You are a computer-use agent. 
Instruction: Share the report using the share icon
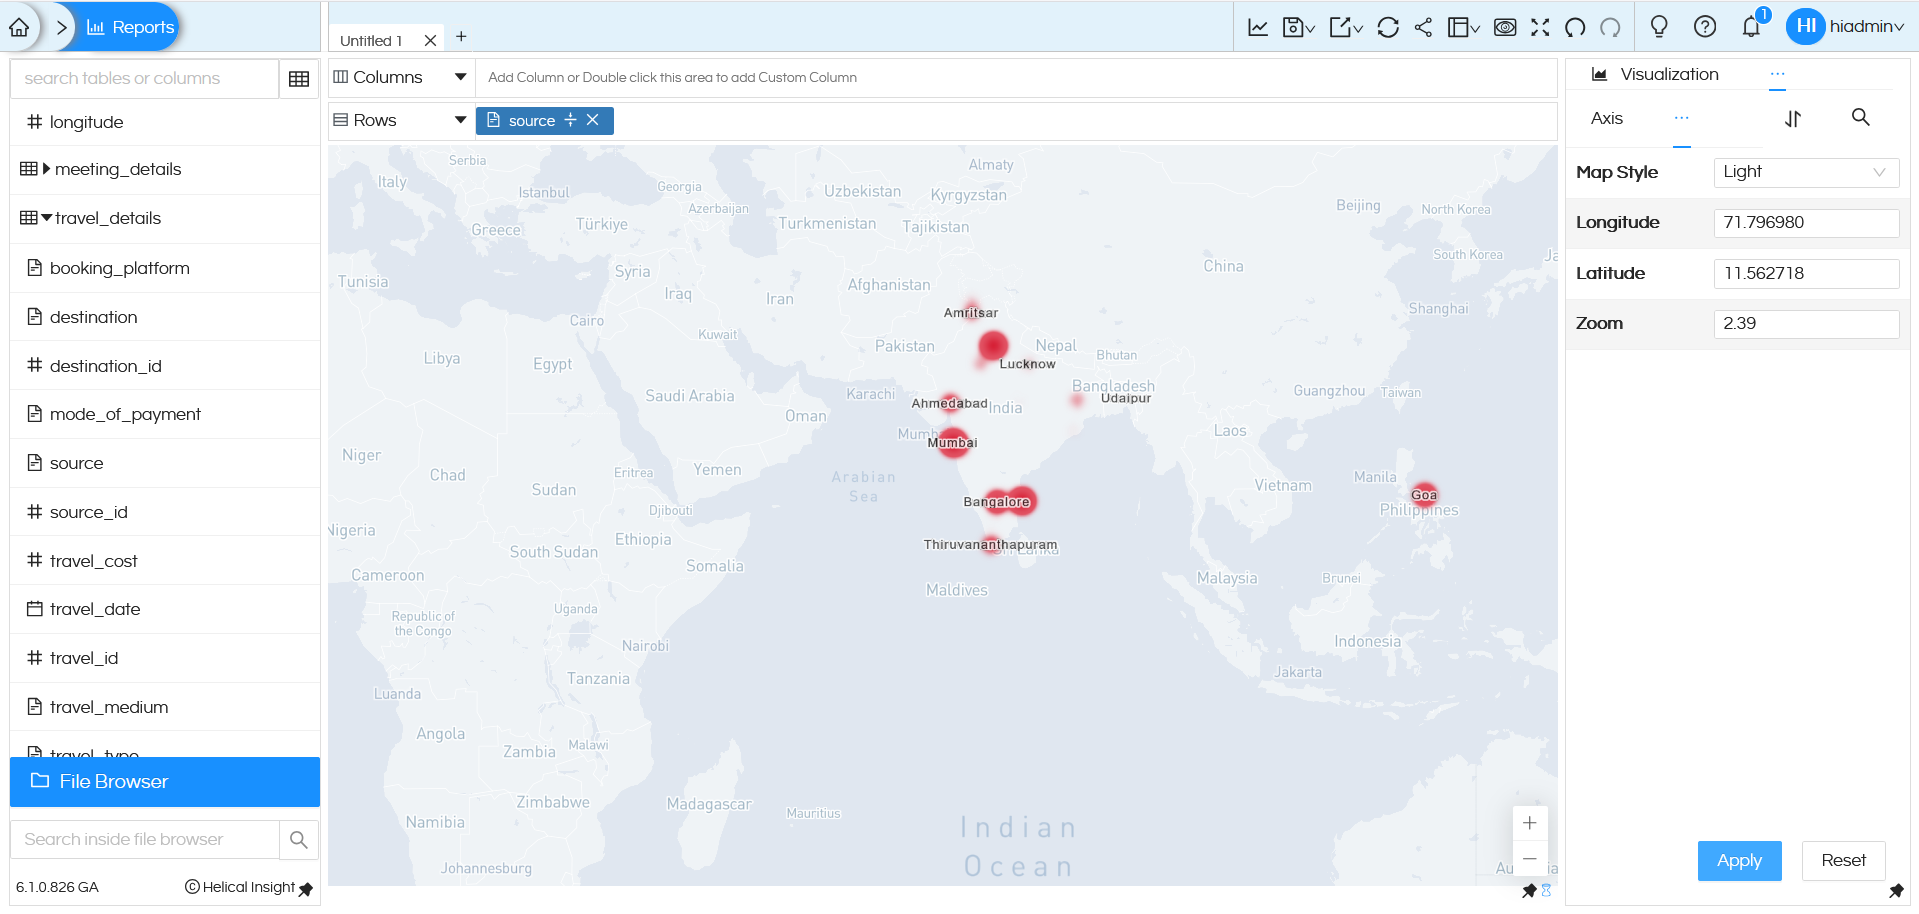pyautogui.click(x=1422, y=27)
